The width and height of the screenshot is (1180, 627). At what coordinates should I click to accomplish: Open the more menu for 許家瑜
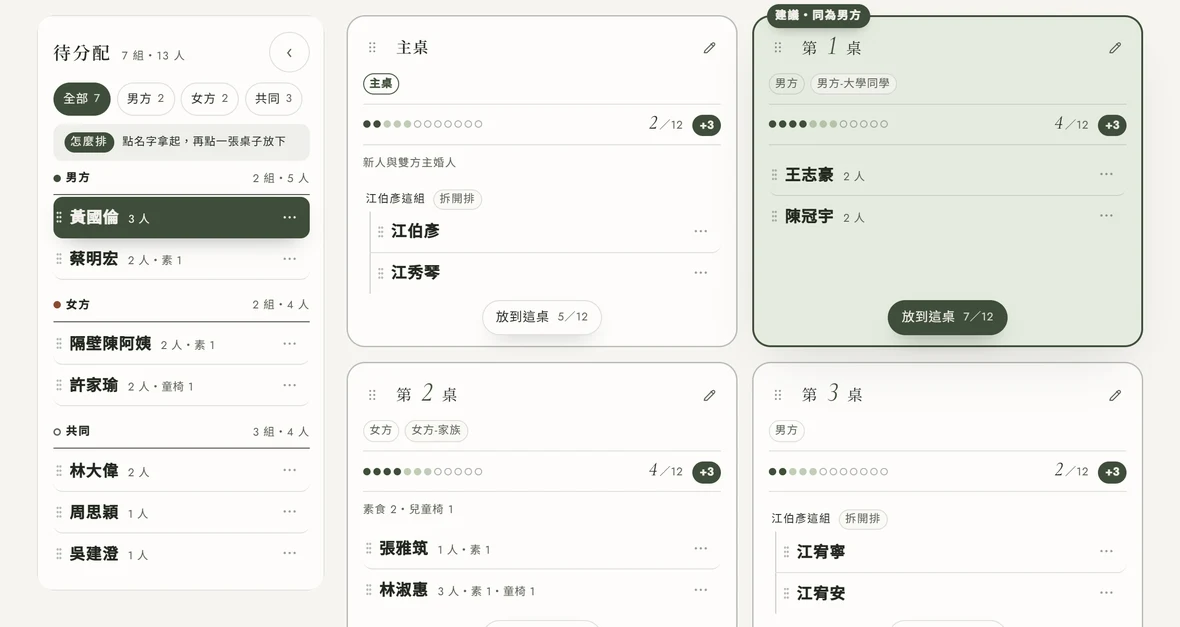pos(290,385)
